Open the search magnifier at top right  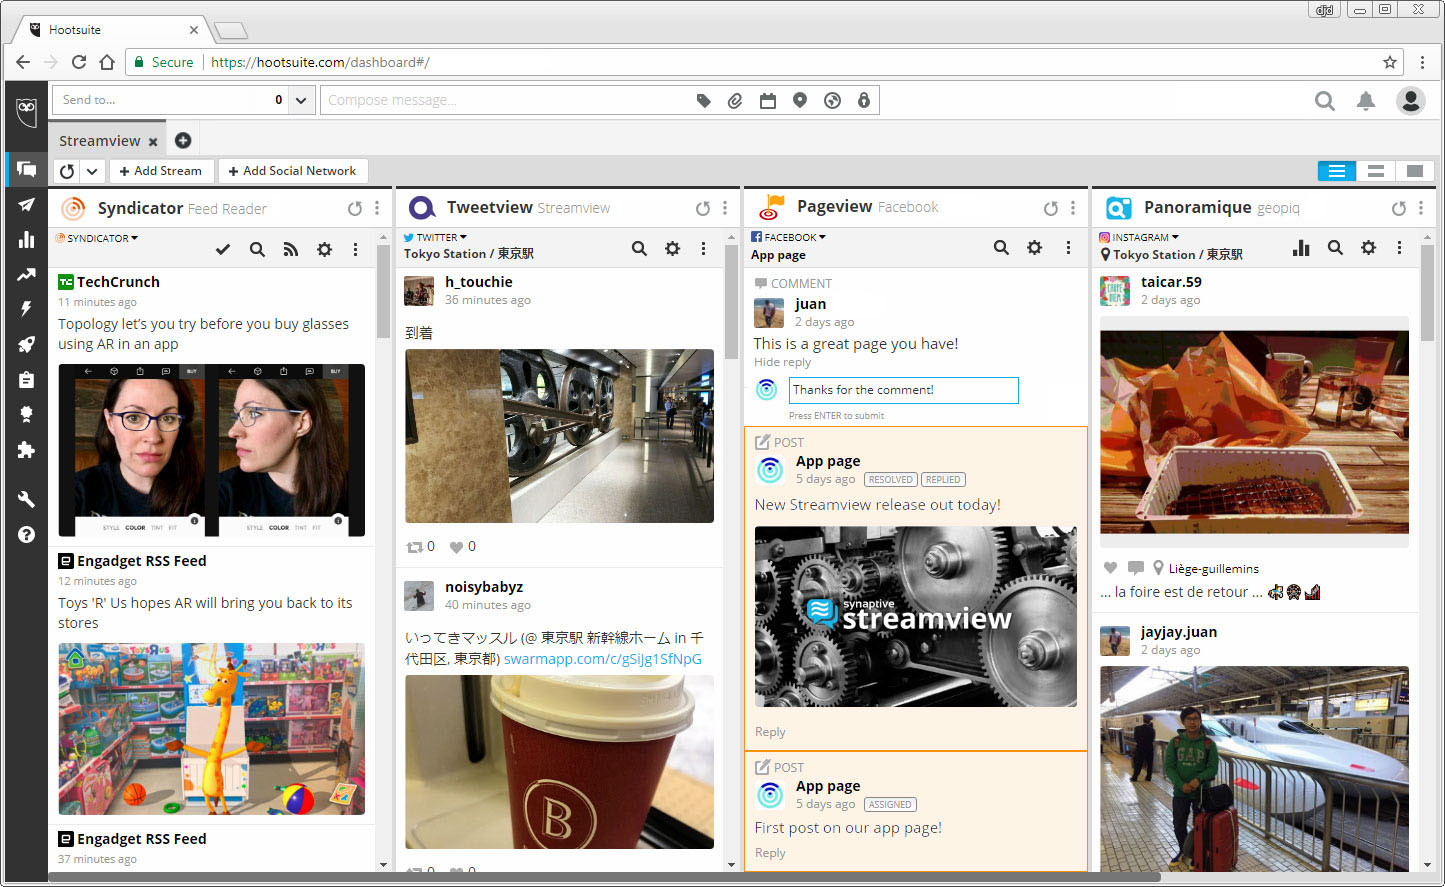point(1325,100)
